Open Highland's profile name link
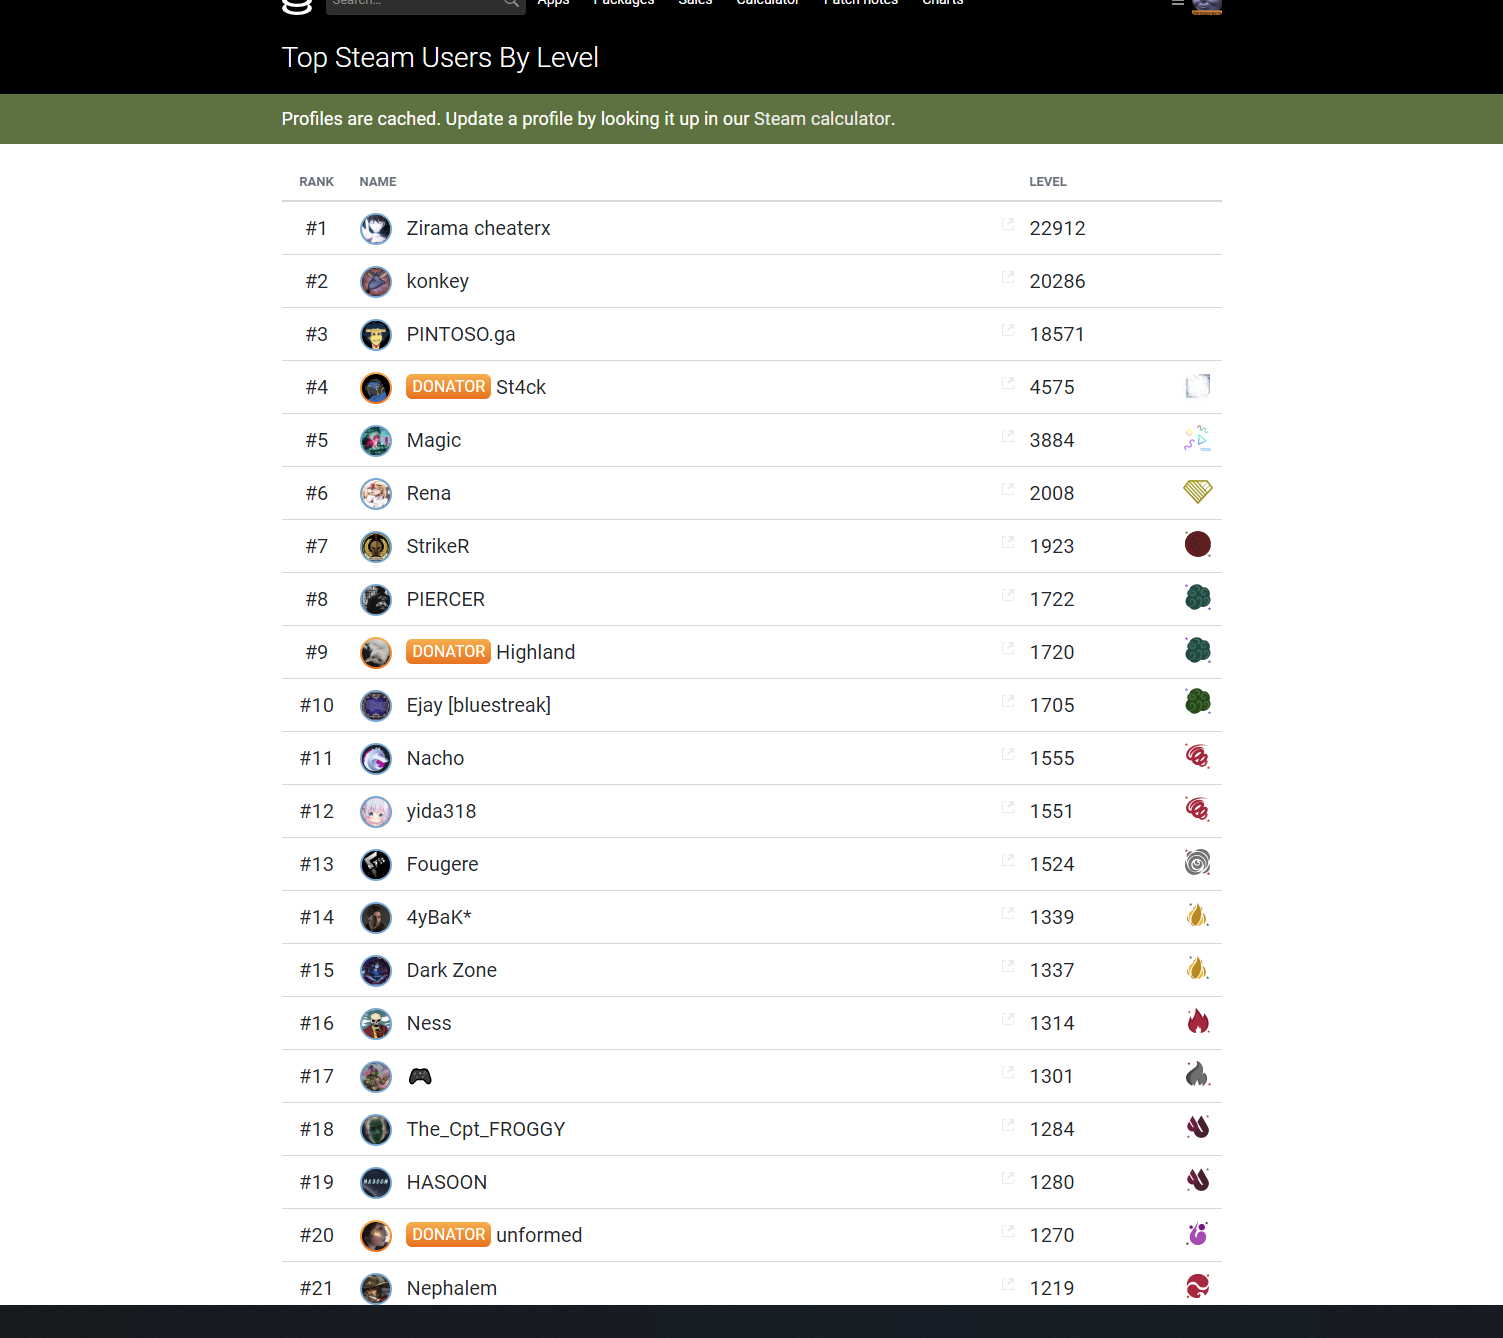 point(536,652)
